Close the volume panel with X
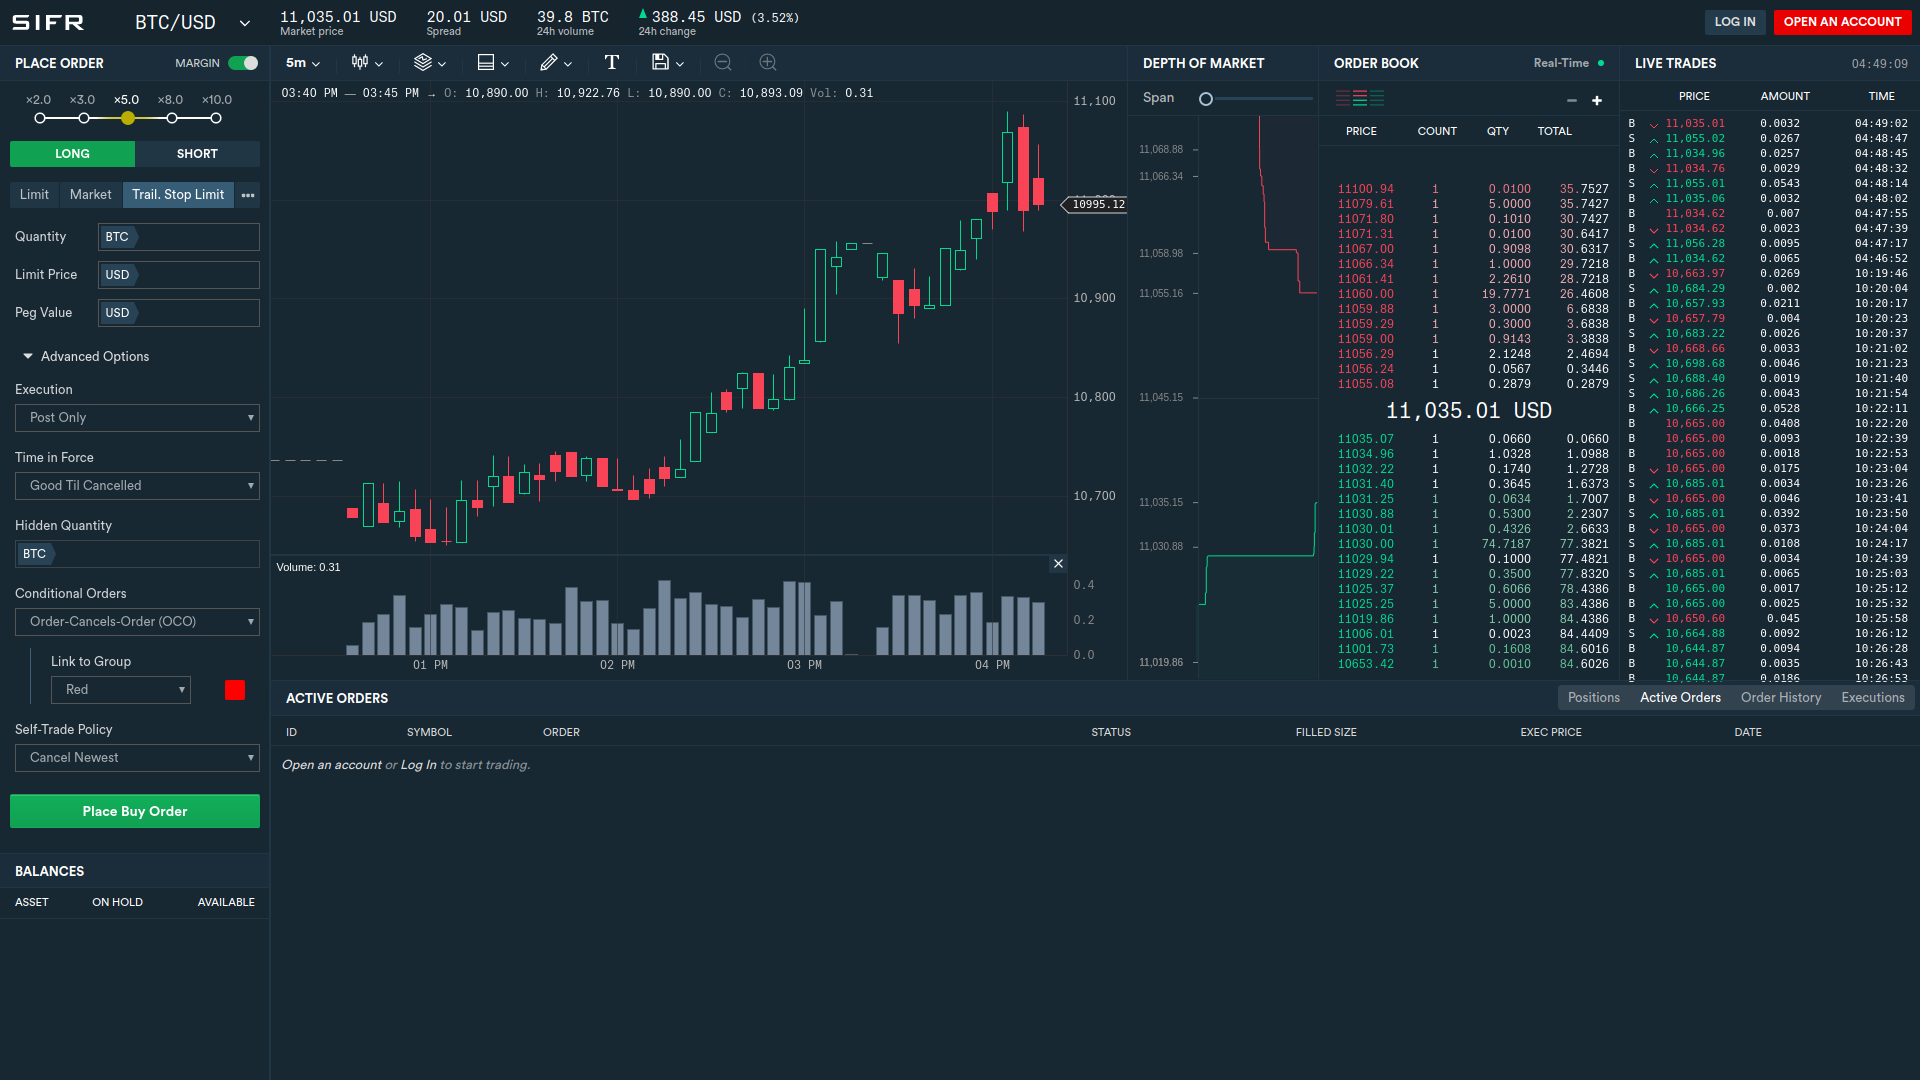This screenshot has width=1920, height=1080. pos(1058,564)
